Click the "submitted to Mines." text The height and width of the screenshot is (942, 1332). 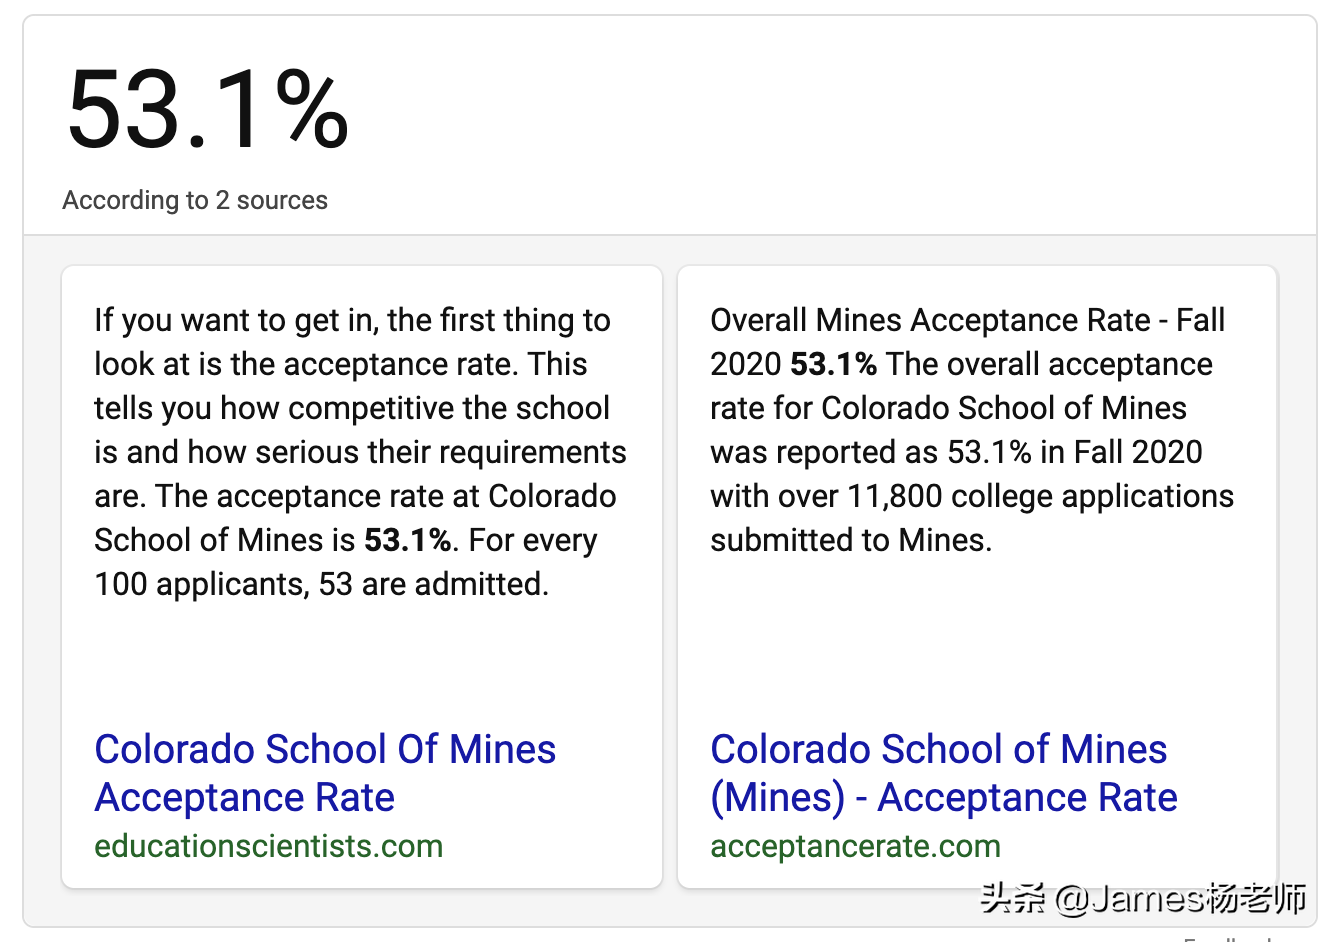point(851,540)
